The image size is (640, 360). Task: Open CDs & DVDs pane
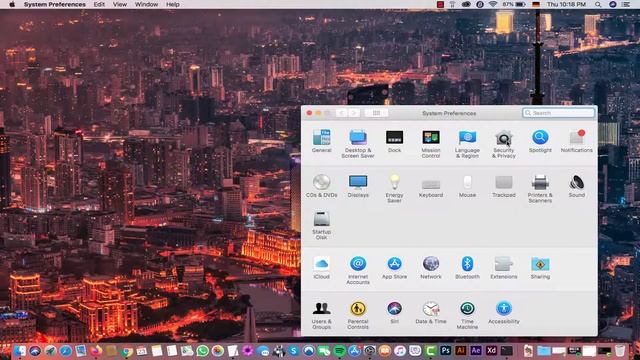pos(322,186)
